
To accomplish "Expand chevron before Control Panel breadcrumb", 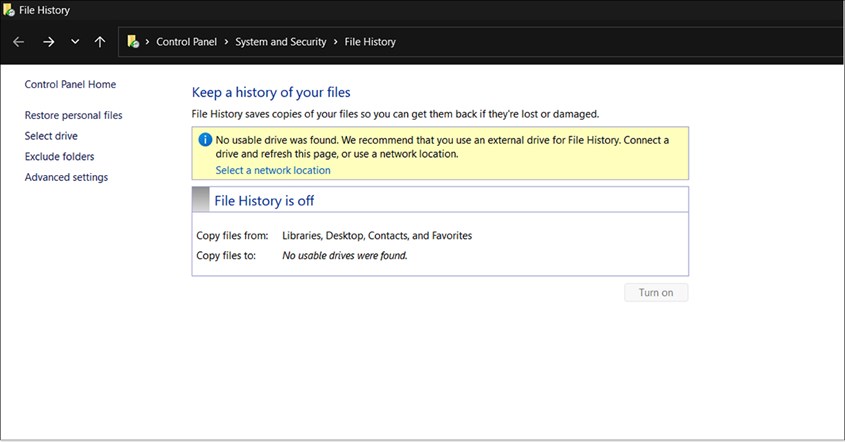I will 147,42.
